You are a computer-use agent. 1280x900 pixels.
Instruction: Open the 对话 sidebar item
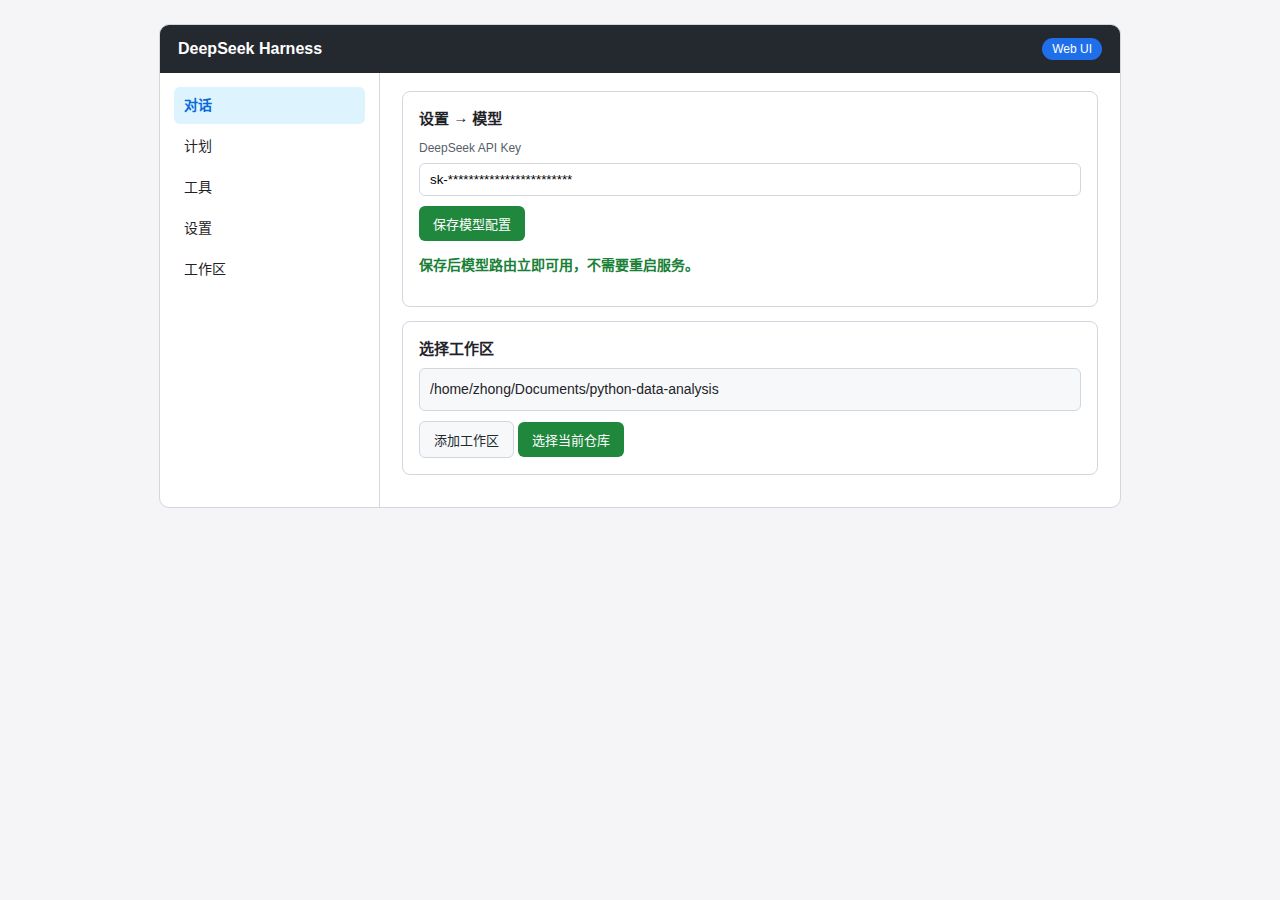pyautogui.click(x=269, y=105)
